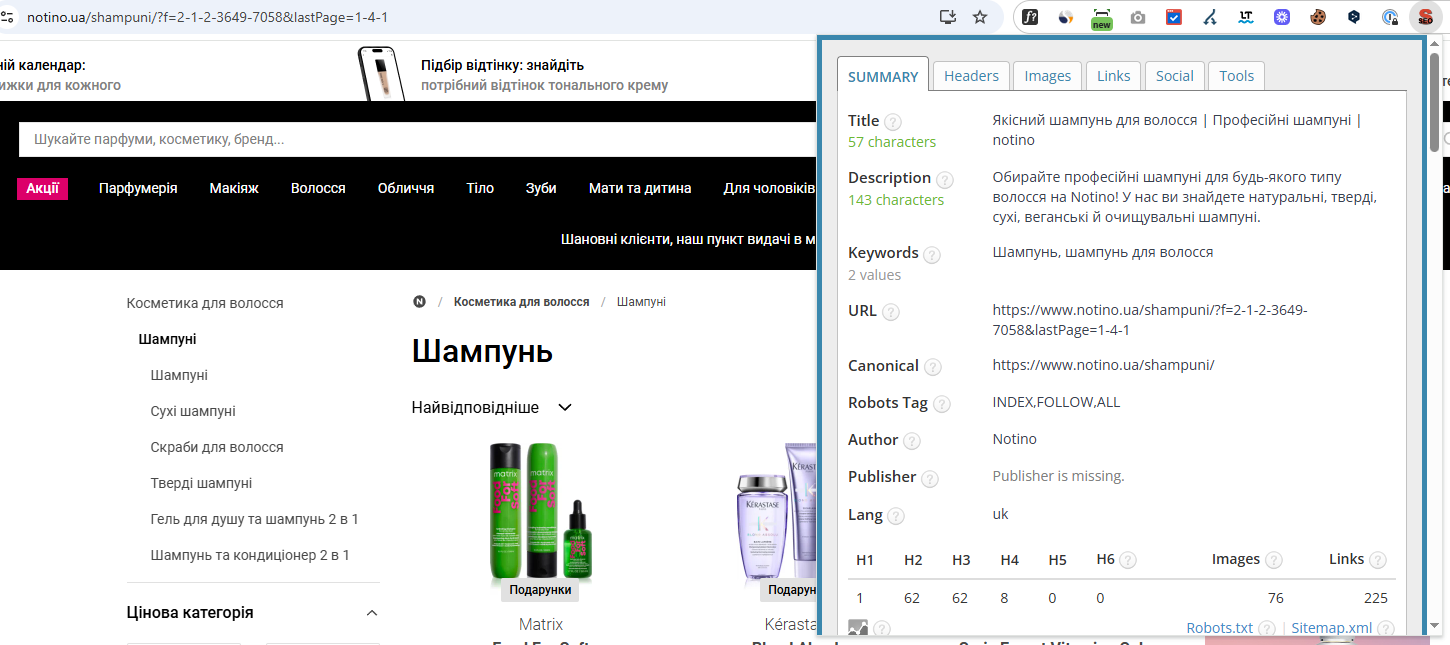Click help icon next to Robots Tag
1450x645 pixels.
941,405
